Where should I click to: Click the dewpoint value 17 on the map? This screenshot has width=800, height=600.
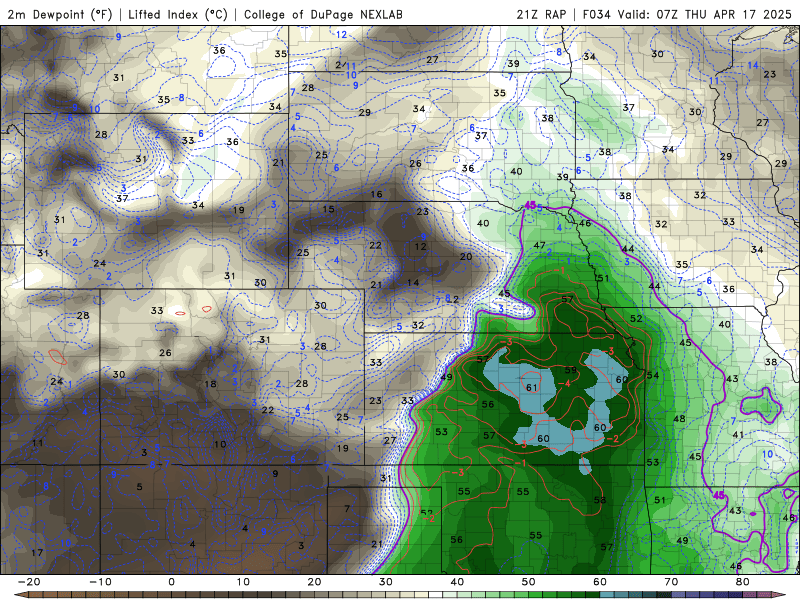[x=37, y=553]
